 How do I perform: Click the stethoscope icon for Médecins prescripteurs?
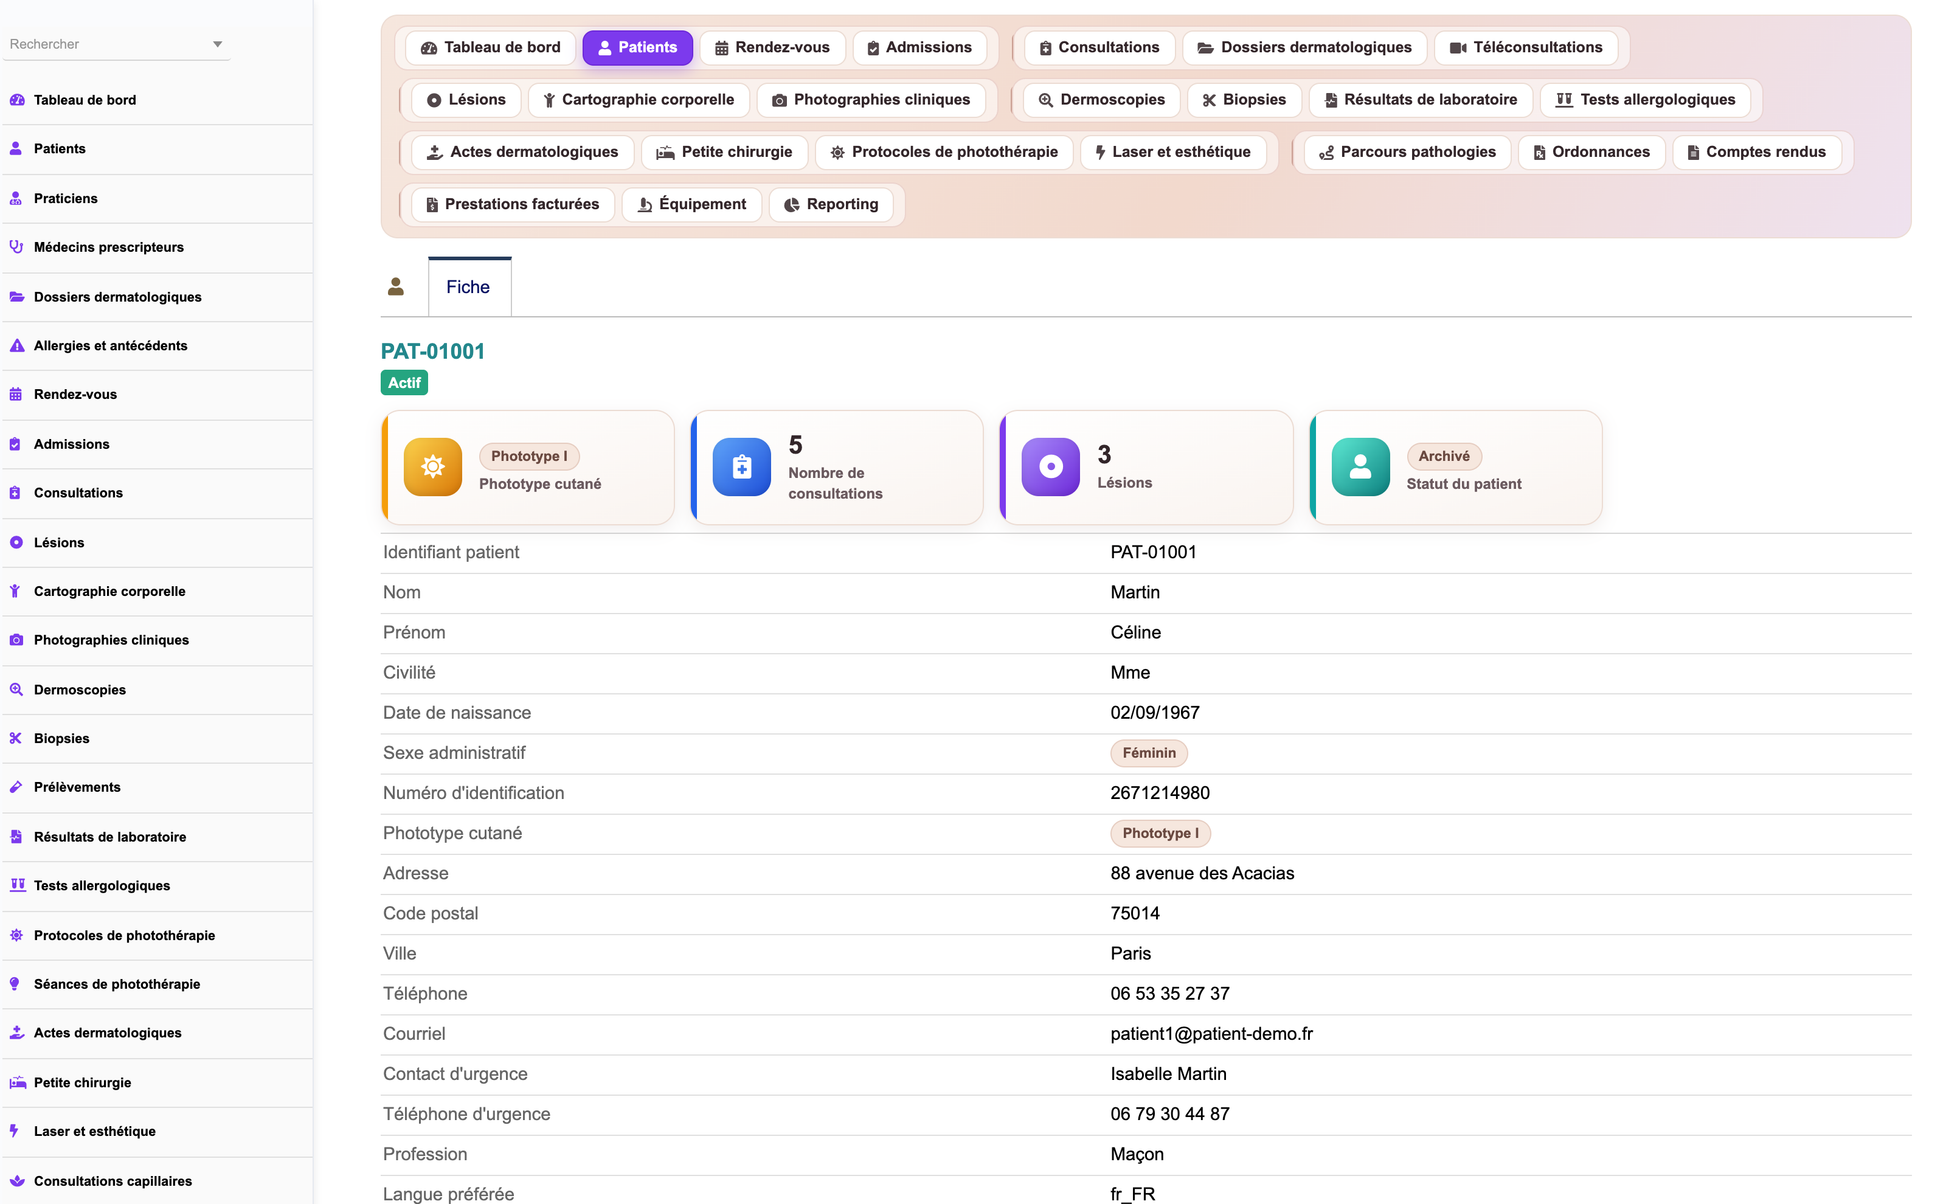tap(16, 247)
